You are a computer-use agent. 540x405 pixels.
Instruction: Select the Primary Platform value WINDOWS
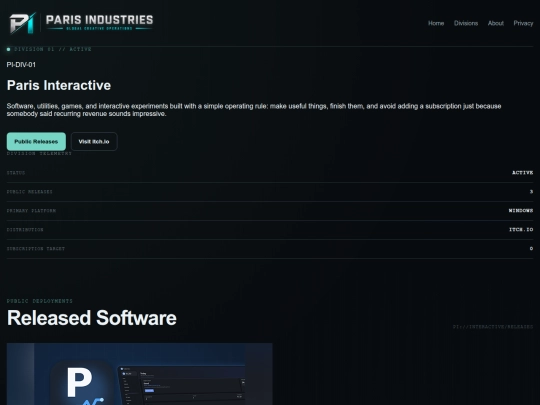[521, 210]
